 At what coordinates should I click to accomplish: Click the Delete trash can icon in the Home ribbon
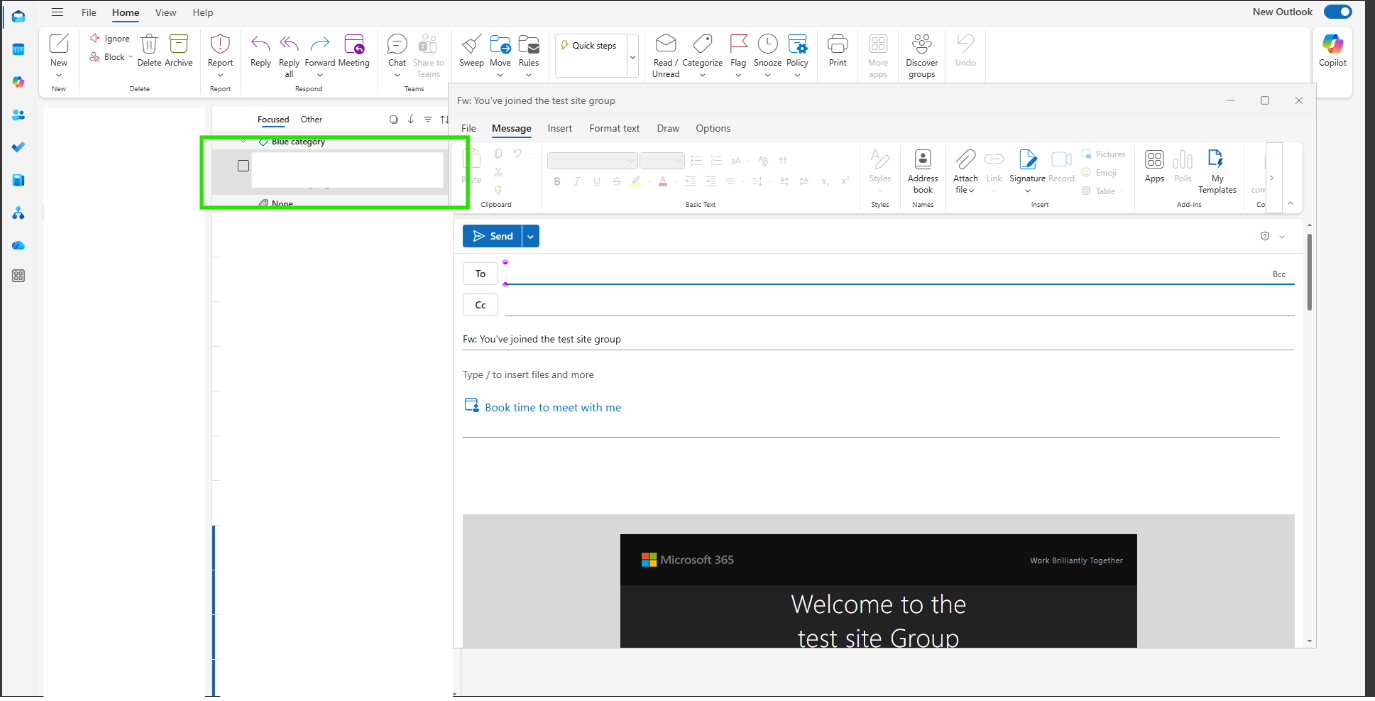[x=149, y=50]
